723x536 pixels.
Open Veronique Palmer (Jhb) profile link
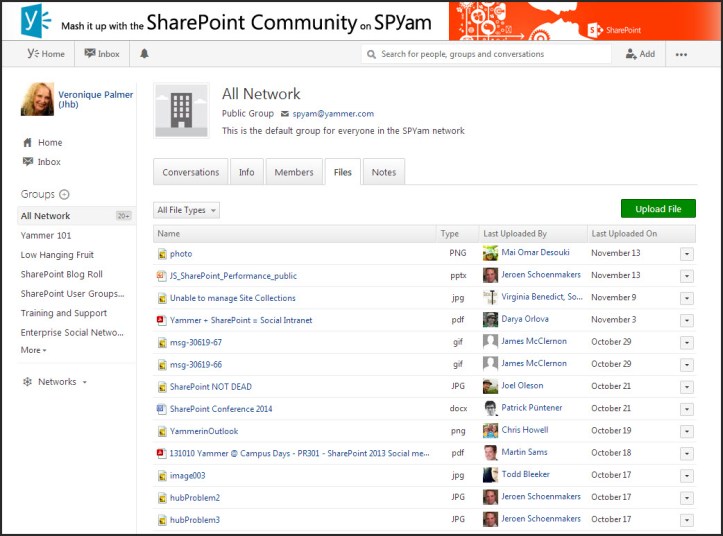(x=95, y=99)
